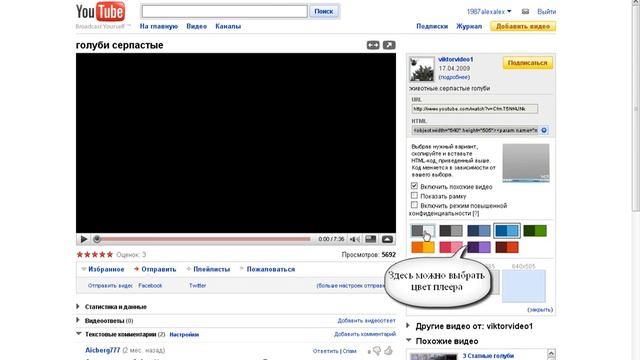
Task: Click the embed preview thumbnail
Action: pos(526,163)
